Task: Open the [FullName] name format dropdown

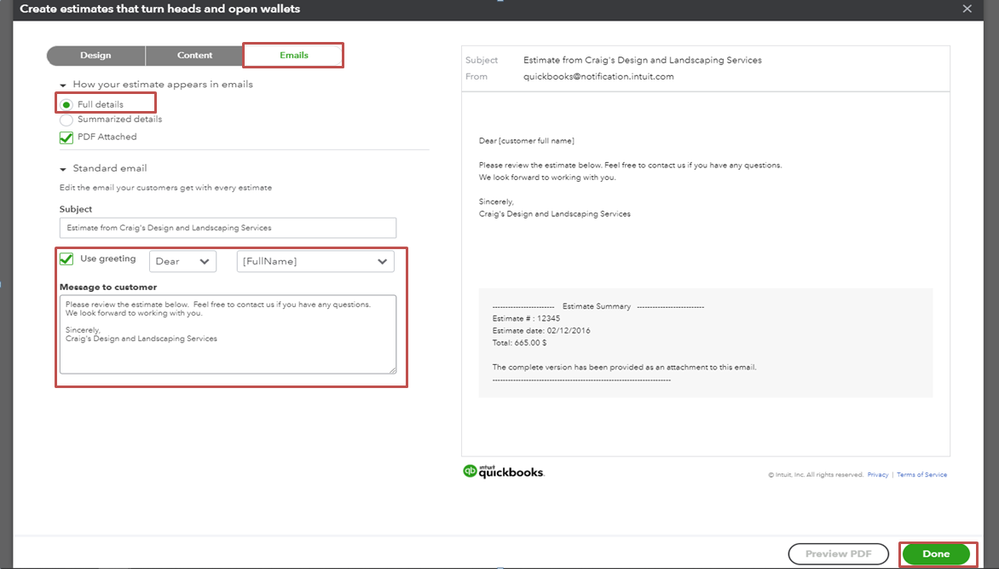Action: tap(315, 261)
